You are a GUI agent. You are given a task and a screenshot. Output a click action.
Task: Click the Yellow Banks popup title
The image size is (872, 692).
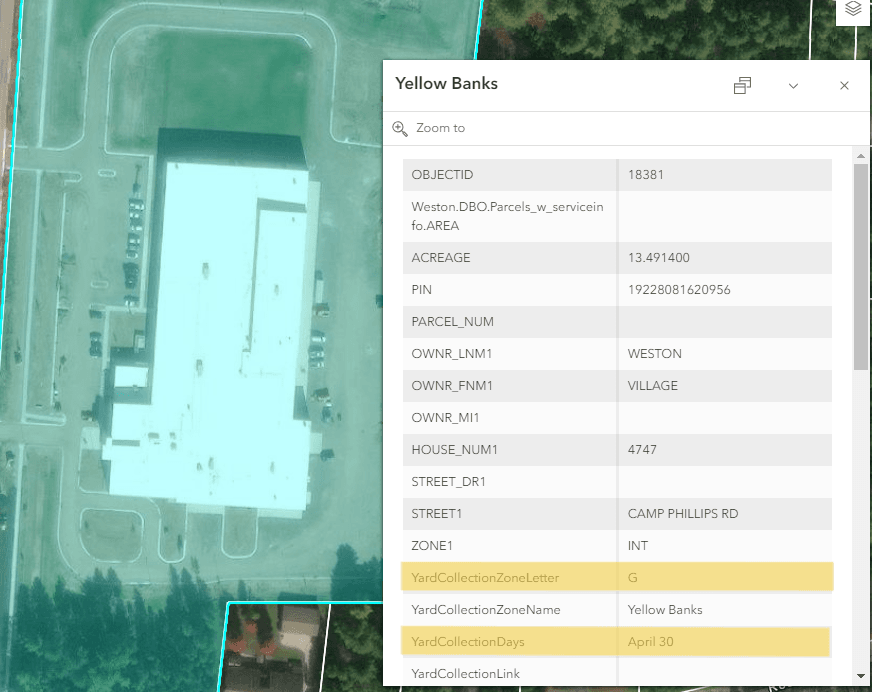[x=446, y=84]
